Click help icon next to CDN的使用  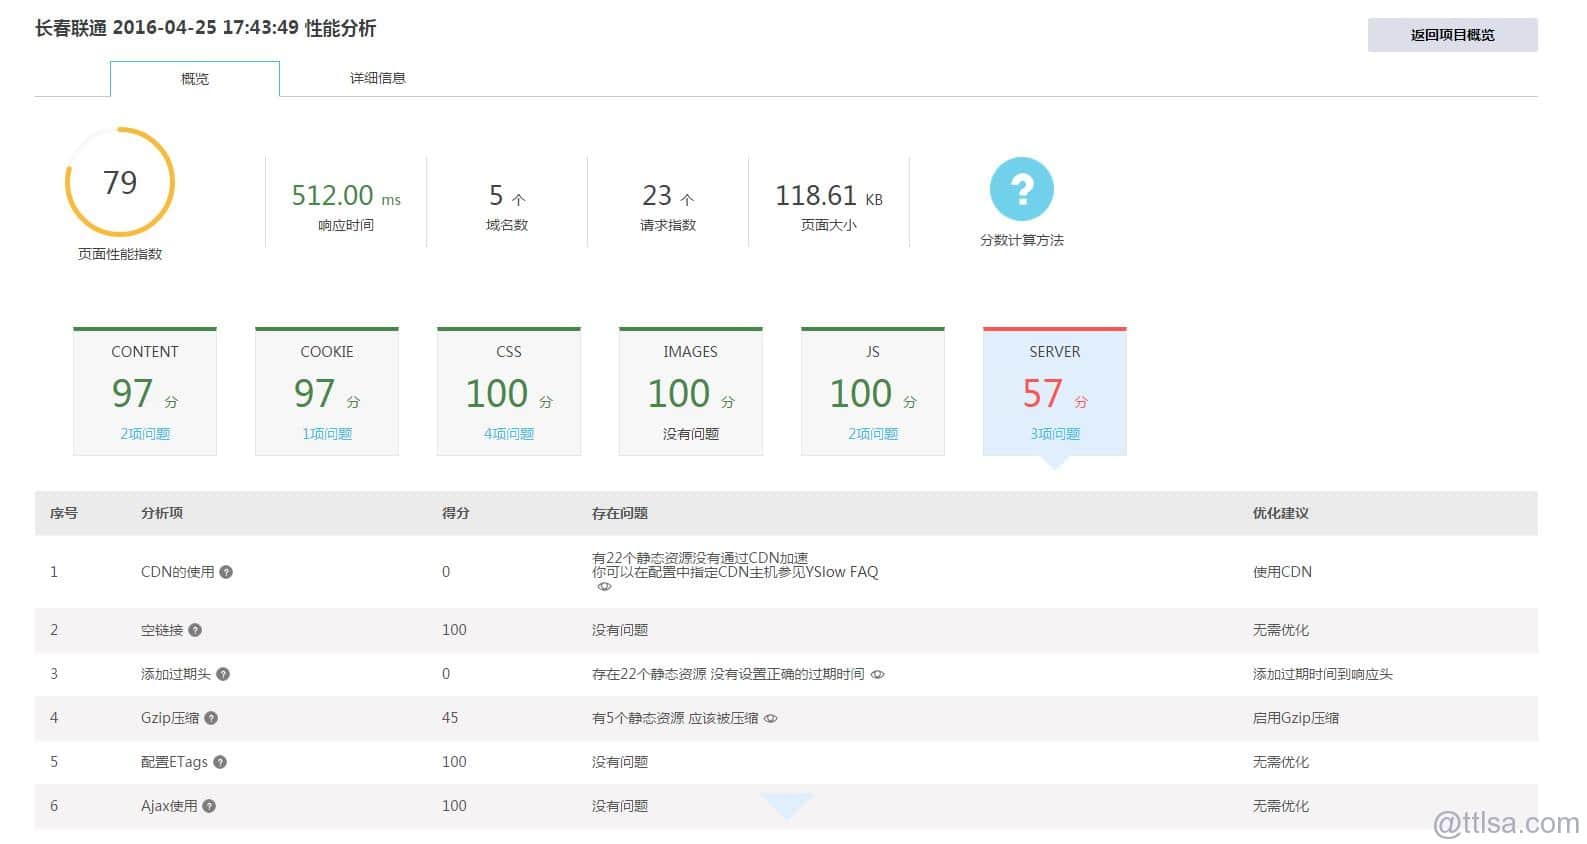click(226, 572)
